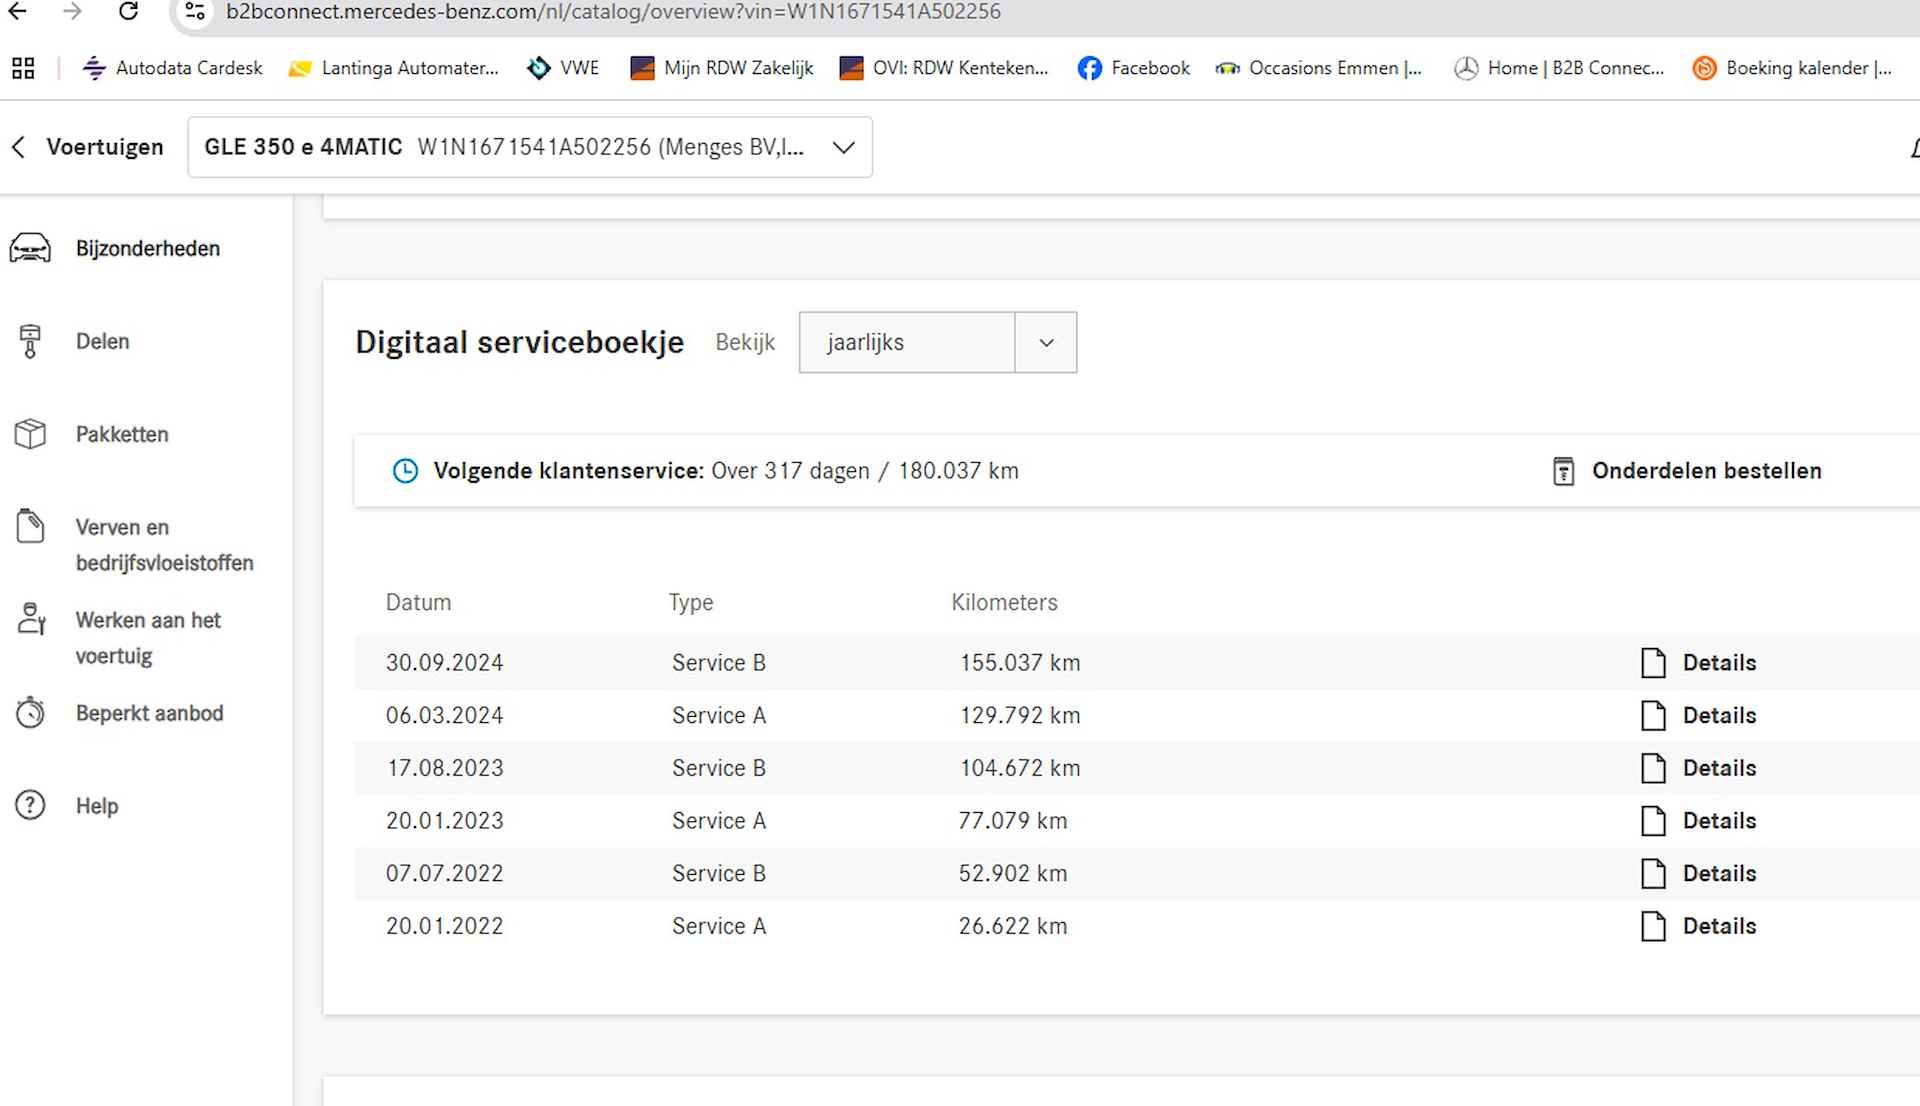
Task: Open the Lantinga Automater bookmark
Action: click(393, 68)
